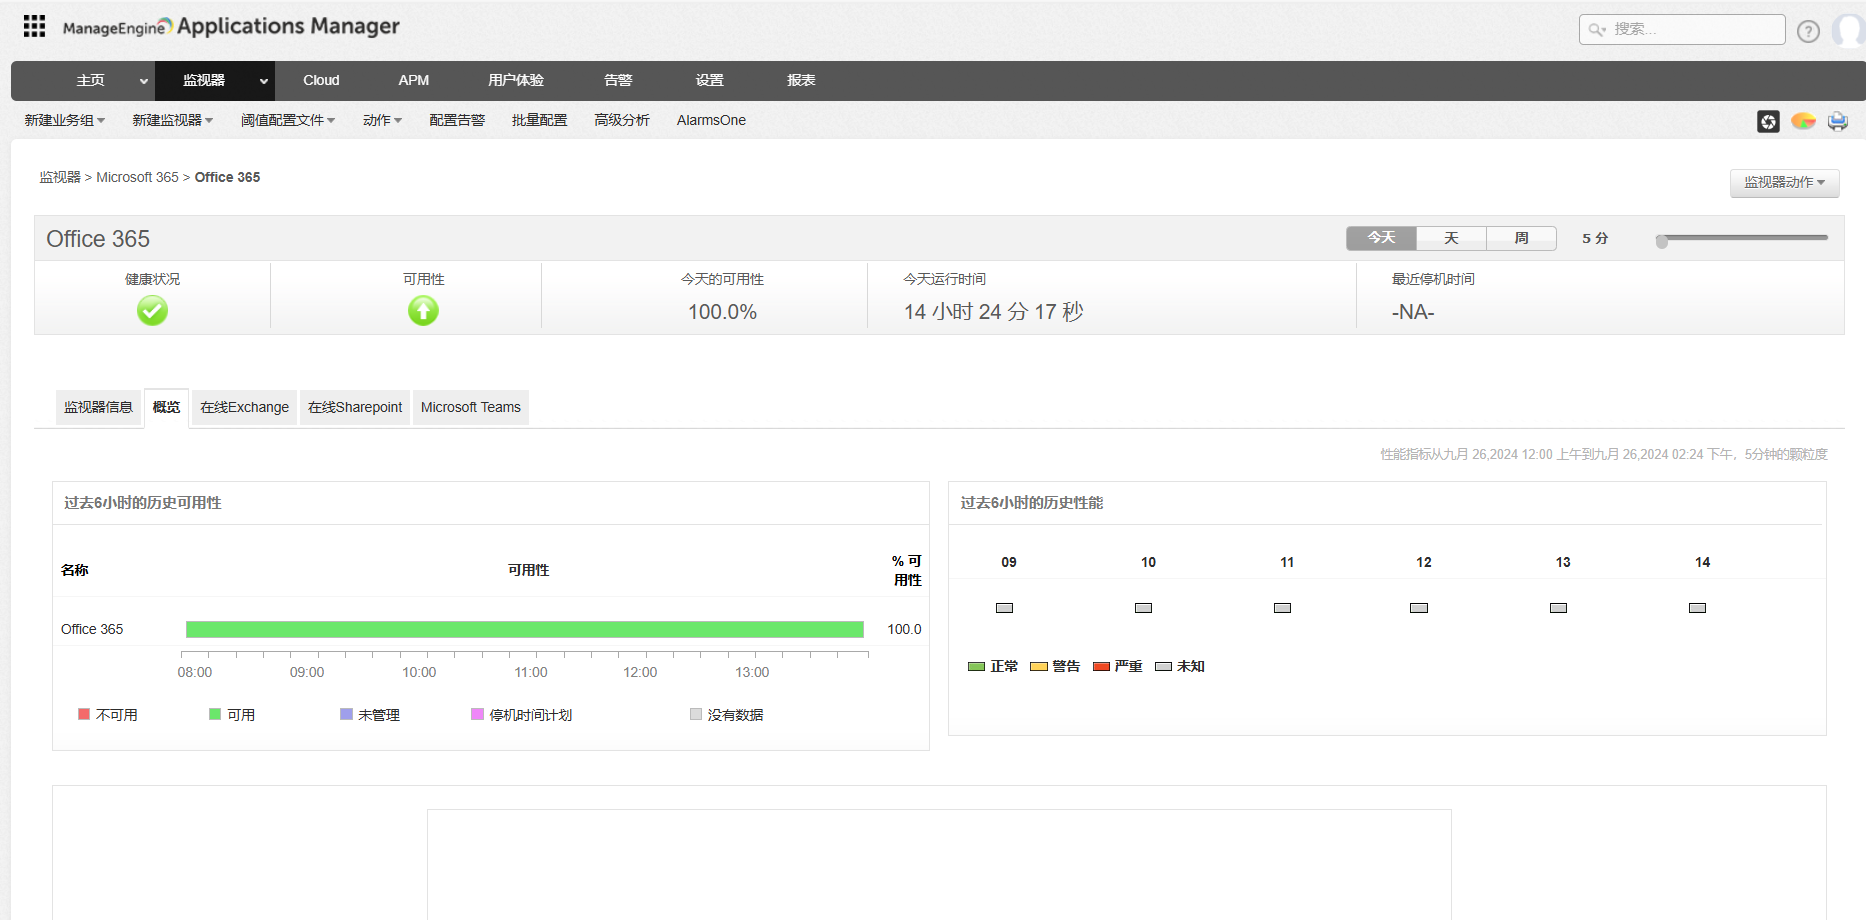Viewport: 1866px width, 920px height.
Task: Open the apps grid launcher icon
Action: 34,26
